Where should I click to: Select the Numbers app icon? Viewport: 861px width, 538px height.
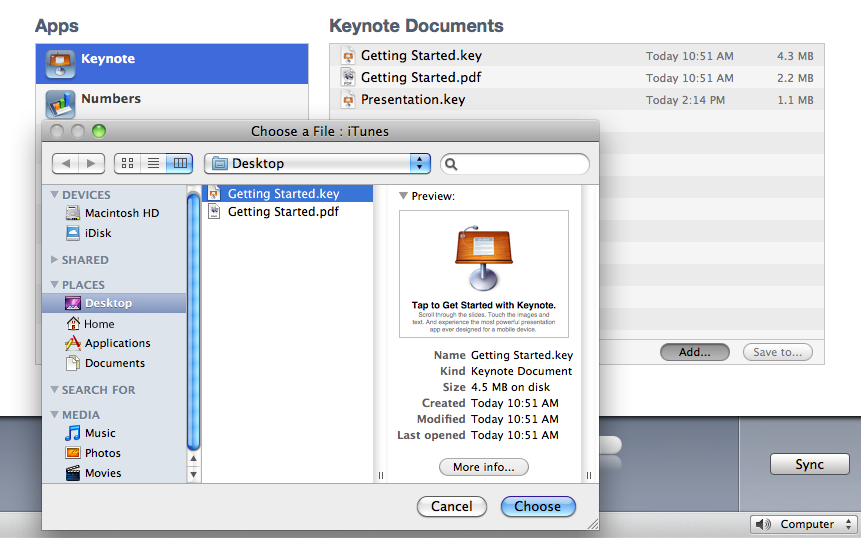tap(61, 103)
